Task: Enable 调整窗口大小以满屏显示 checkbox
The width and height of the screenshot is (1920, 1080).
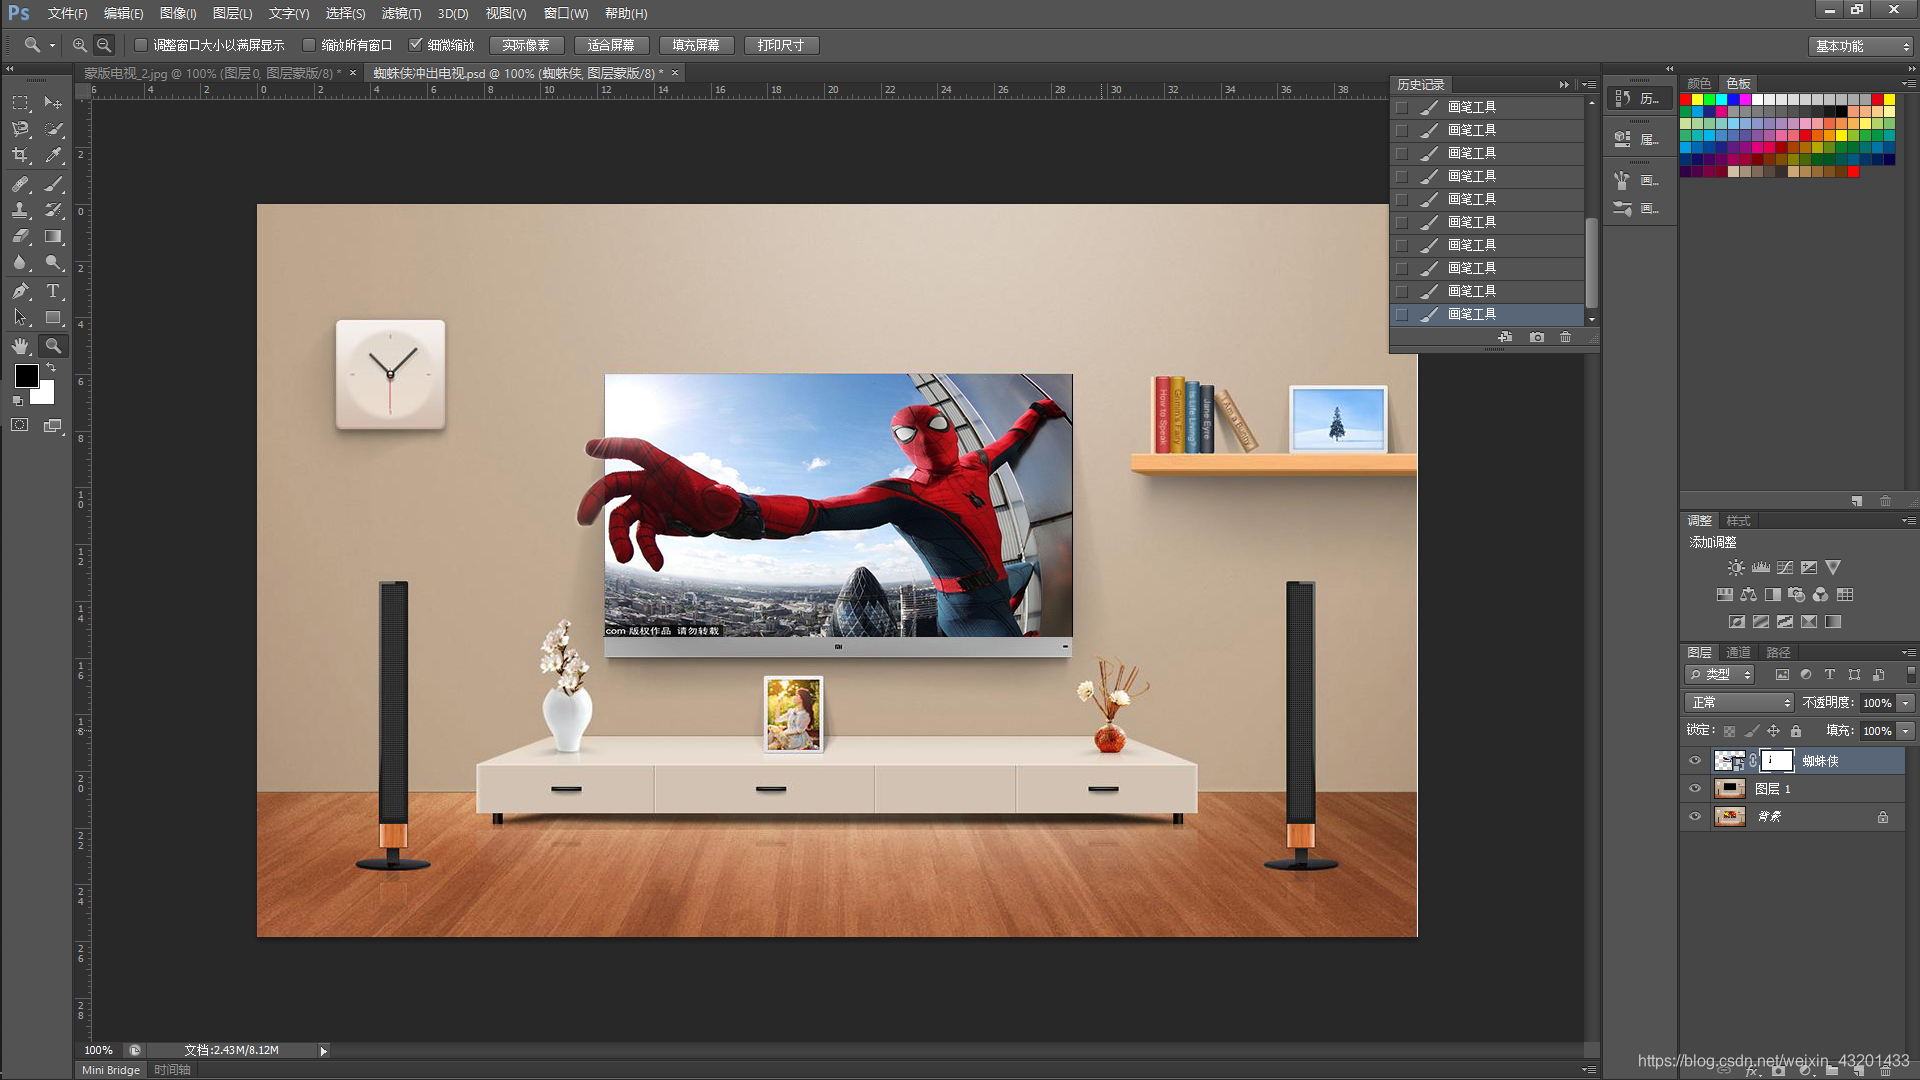Action: point(141,45)
